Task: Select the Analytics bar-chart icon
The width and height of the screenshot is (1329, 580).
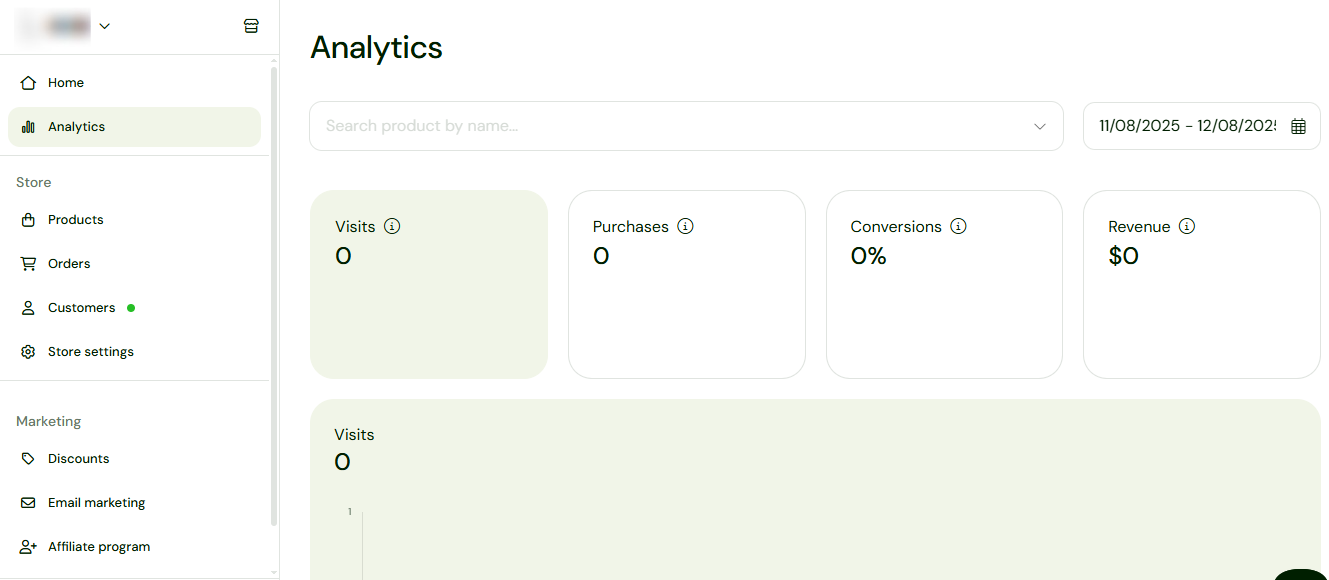Action: click(x=29, y=126)
